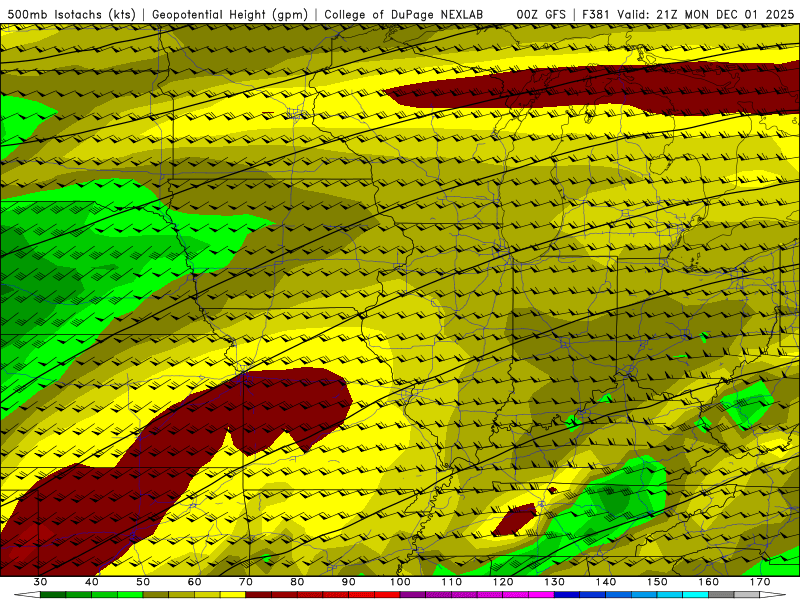Click the dark gray color bar swatch after 160
800x600 pixels.
[x=721, y=595]
